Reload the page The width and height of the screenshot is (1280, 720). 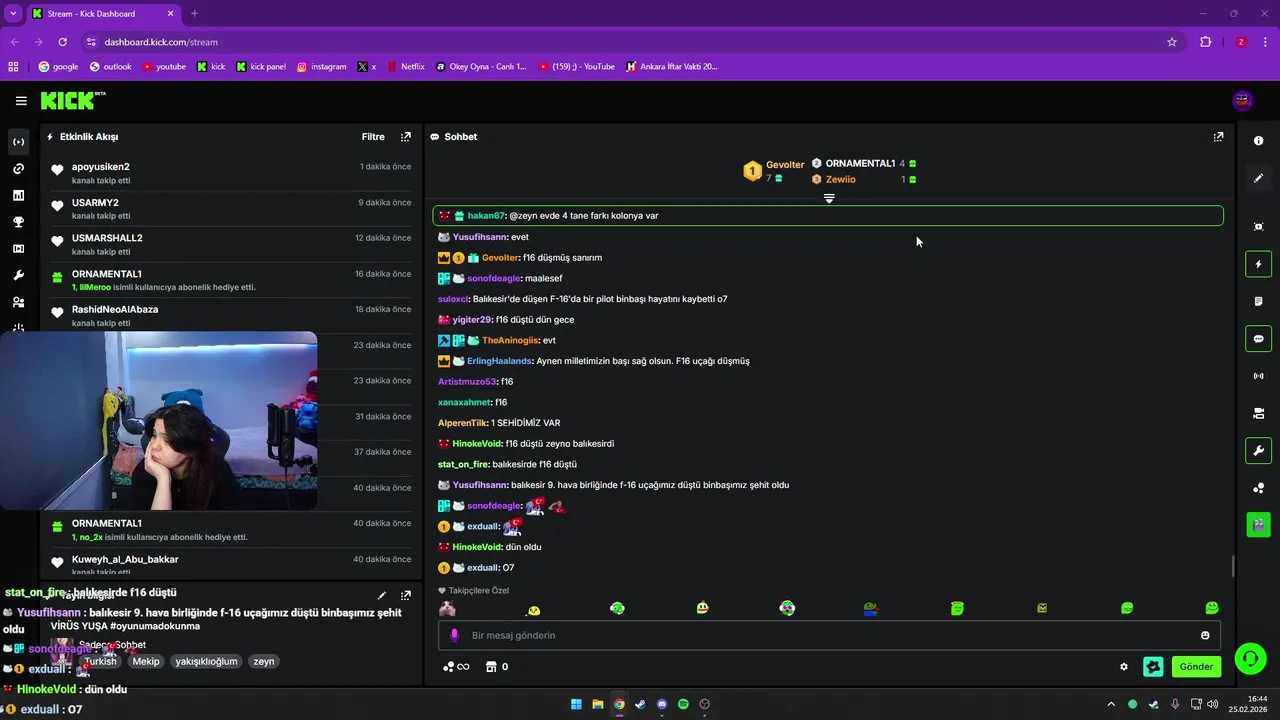click(62, 42)
